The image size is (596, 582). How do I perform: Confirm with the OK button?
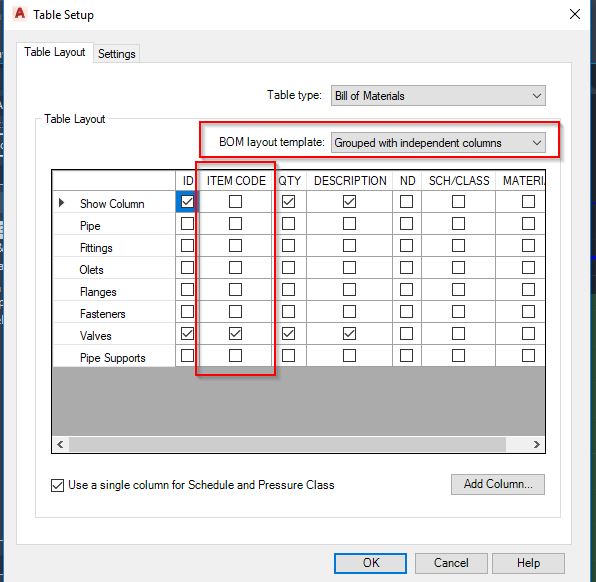(x=371, y=563)
